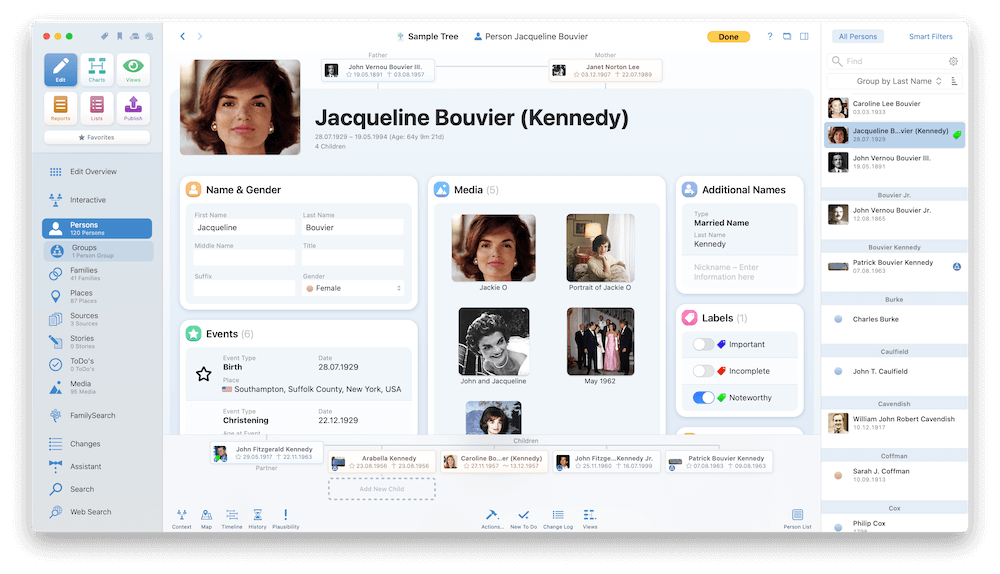Open Find settings gear in person list
Image resolution: width=1000 pixels, height=574 pixels.
tap(953, 61)
